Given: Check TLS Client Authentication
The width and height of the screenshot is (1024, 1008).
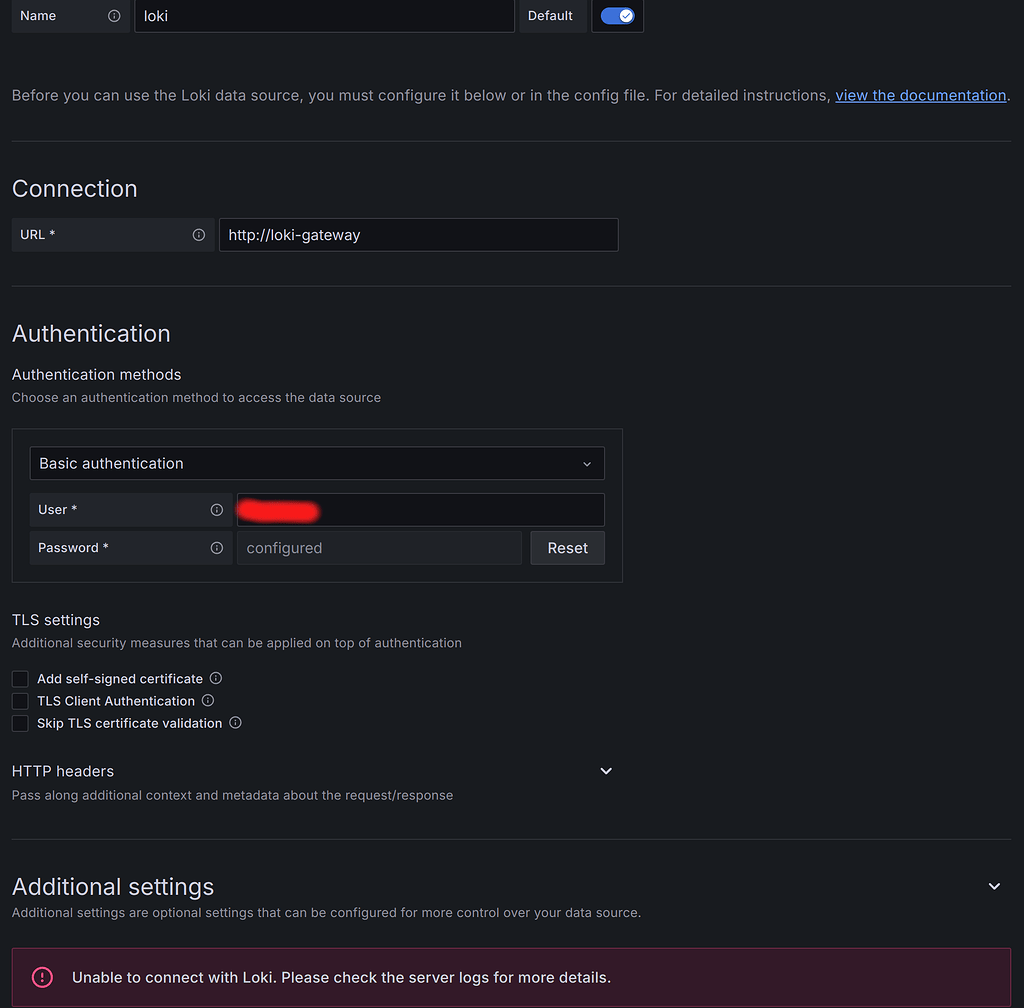Looking at the screenshot, I should (19, 700).
